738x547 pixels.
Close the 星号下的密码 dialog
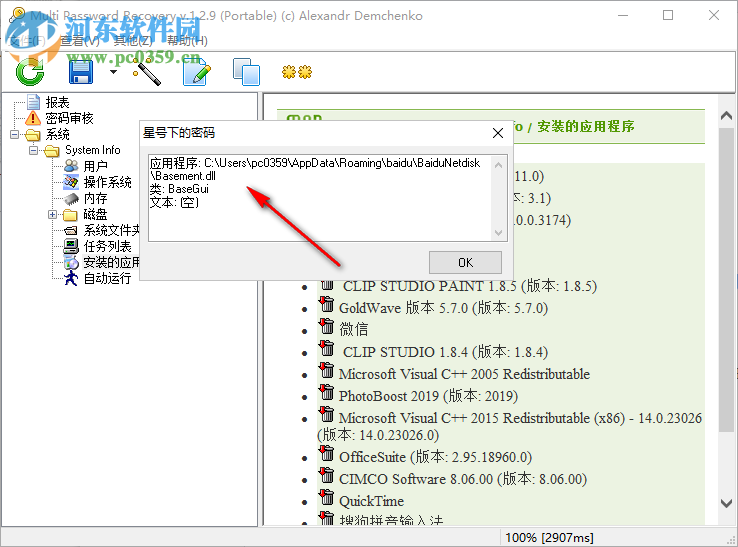tap(498, 133)
